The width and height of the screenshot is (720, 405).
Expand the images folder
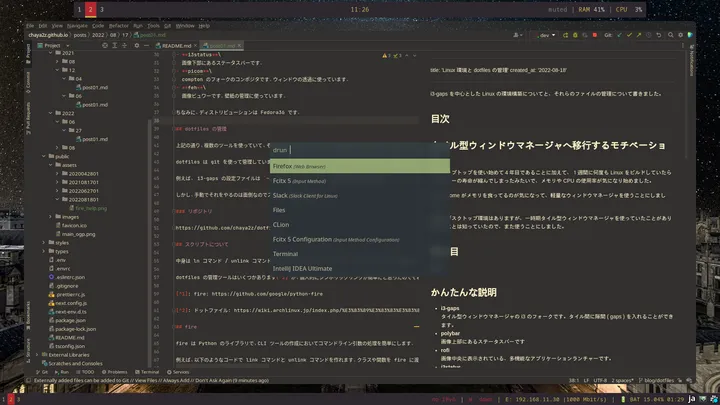click(51, 217)
